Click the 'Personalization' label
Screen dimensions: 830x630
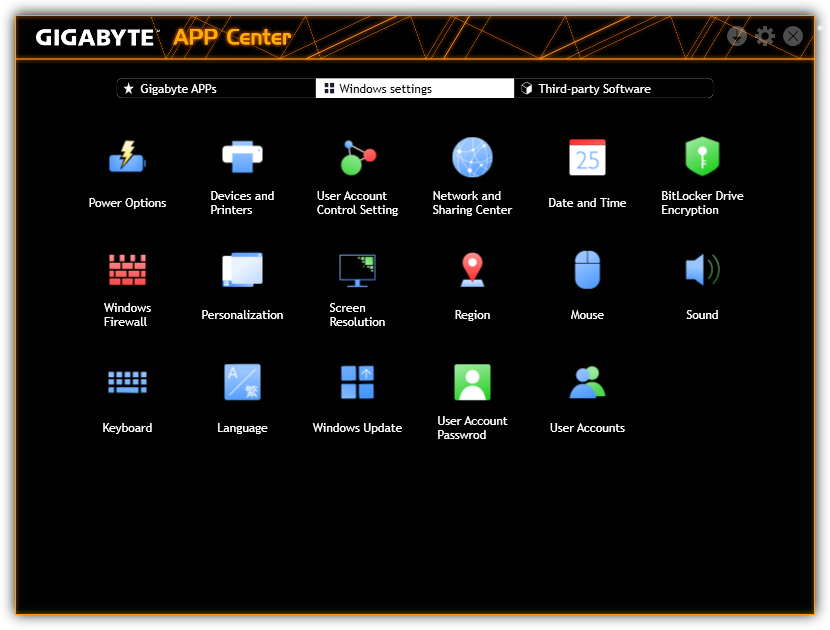pyautogui.click(x=242, y=315)
